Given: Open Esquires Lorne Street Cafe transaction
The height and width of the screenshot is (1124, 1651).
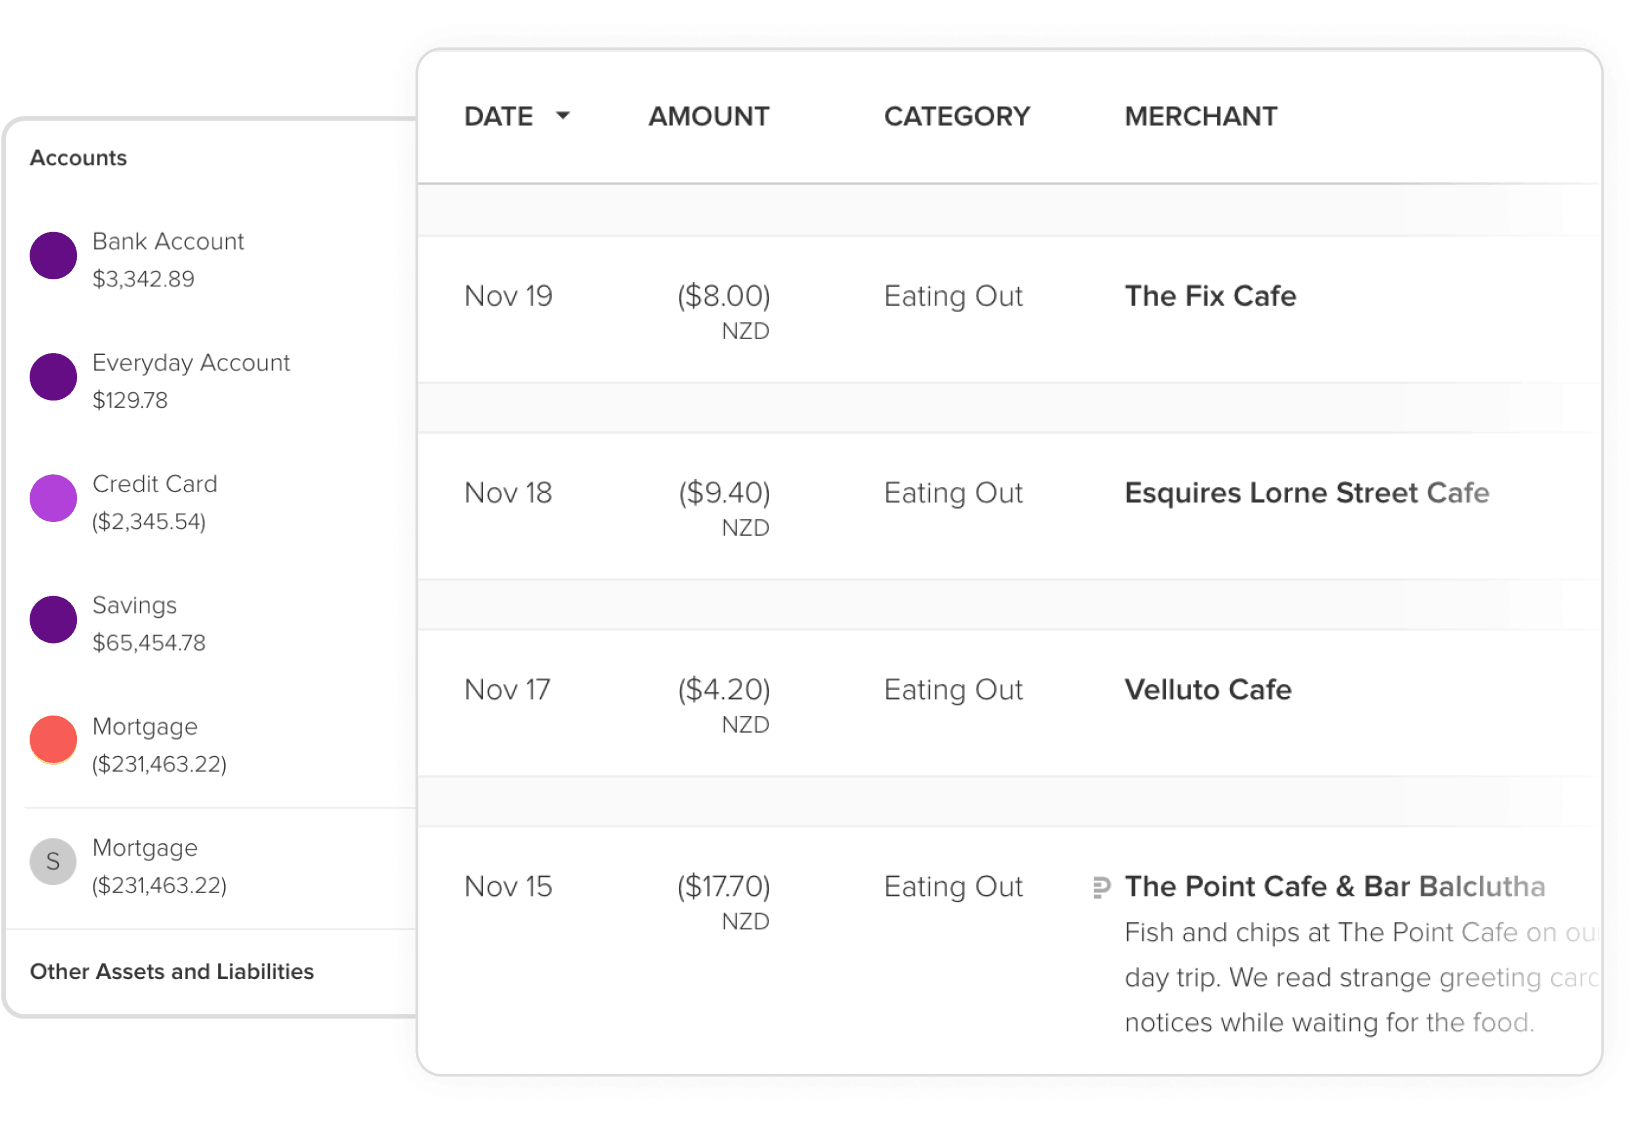Looking at the screenshot, I should [1306, 493].
